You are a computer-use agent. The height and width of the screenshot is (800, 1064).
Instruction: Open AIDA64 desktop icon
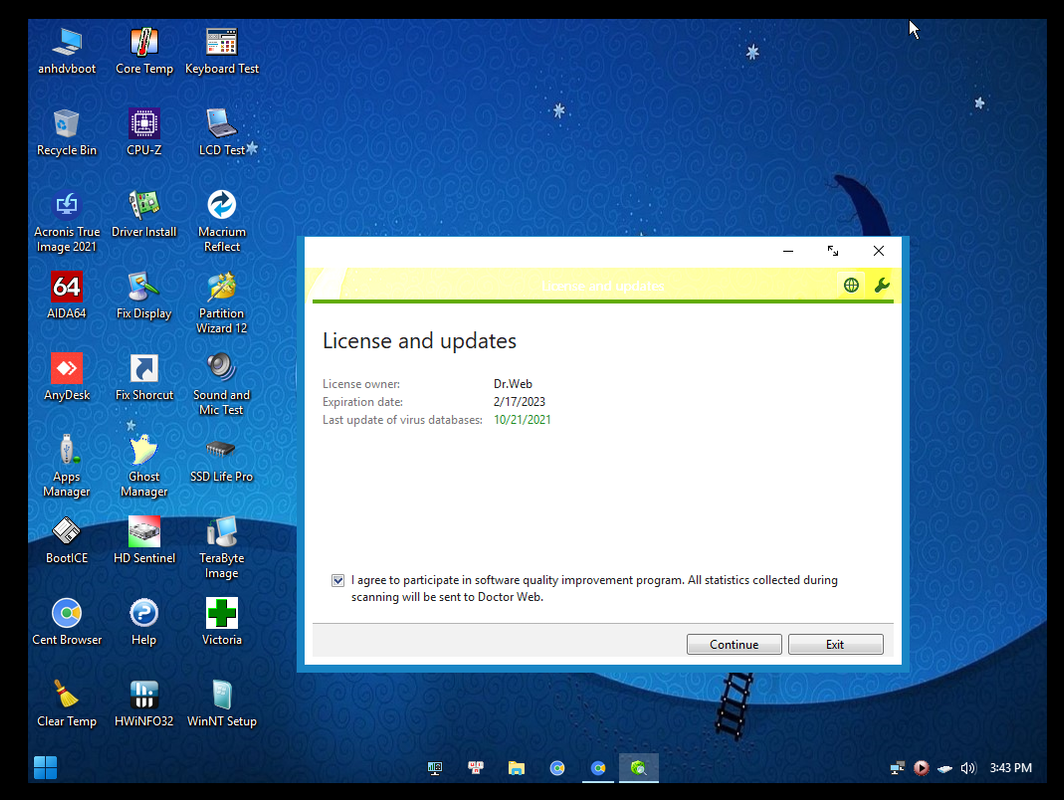click(x=66, y=296)
